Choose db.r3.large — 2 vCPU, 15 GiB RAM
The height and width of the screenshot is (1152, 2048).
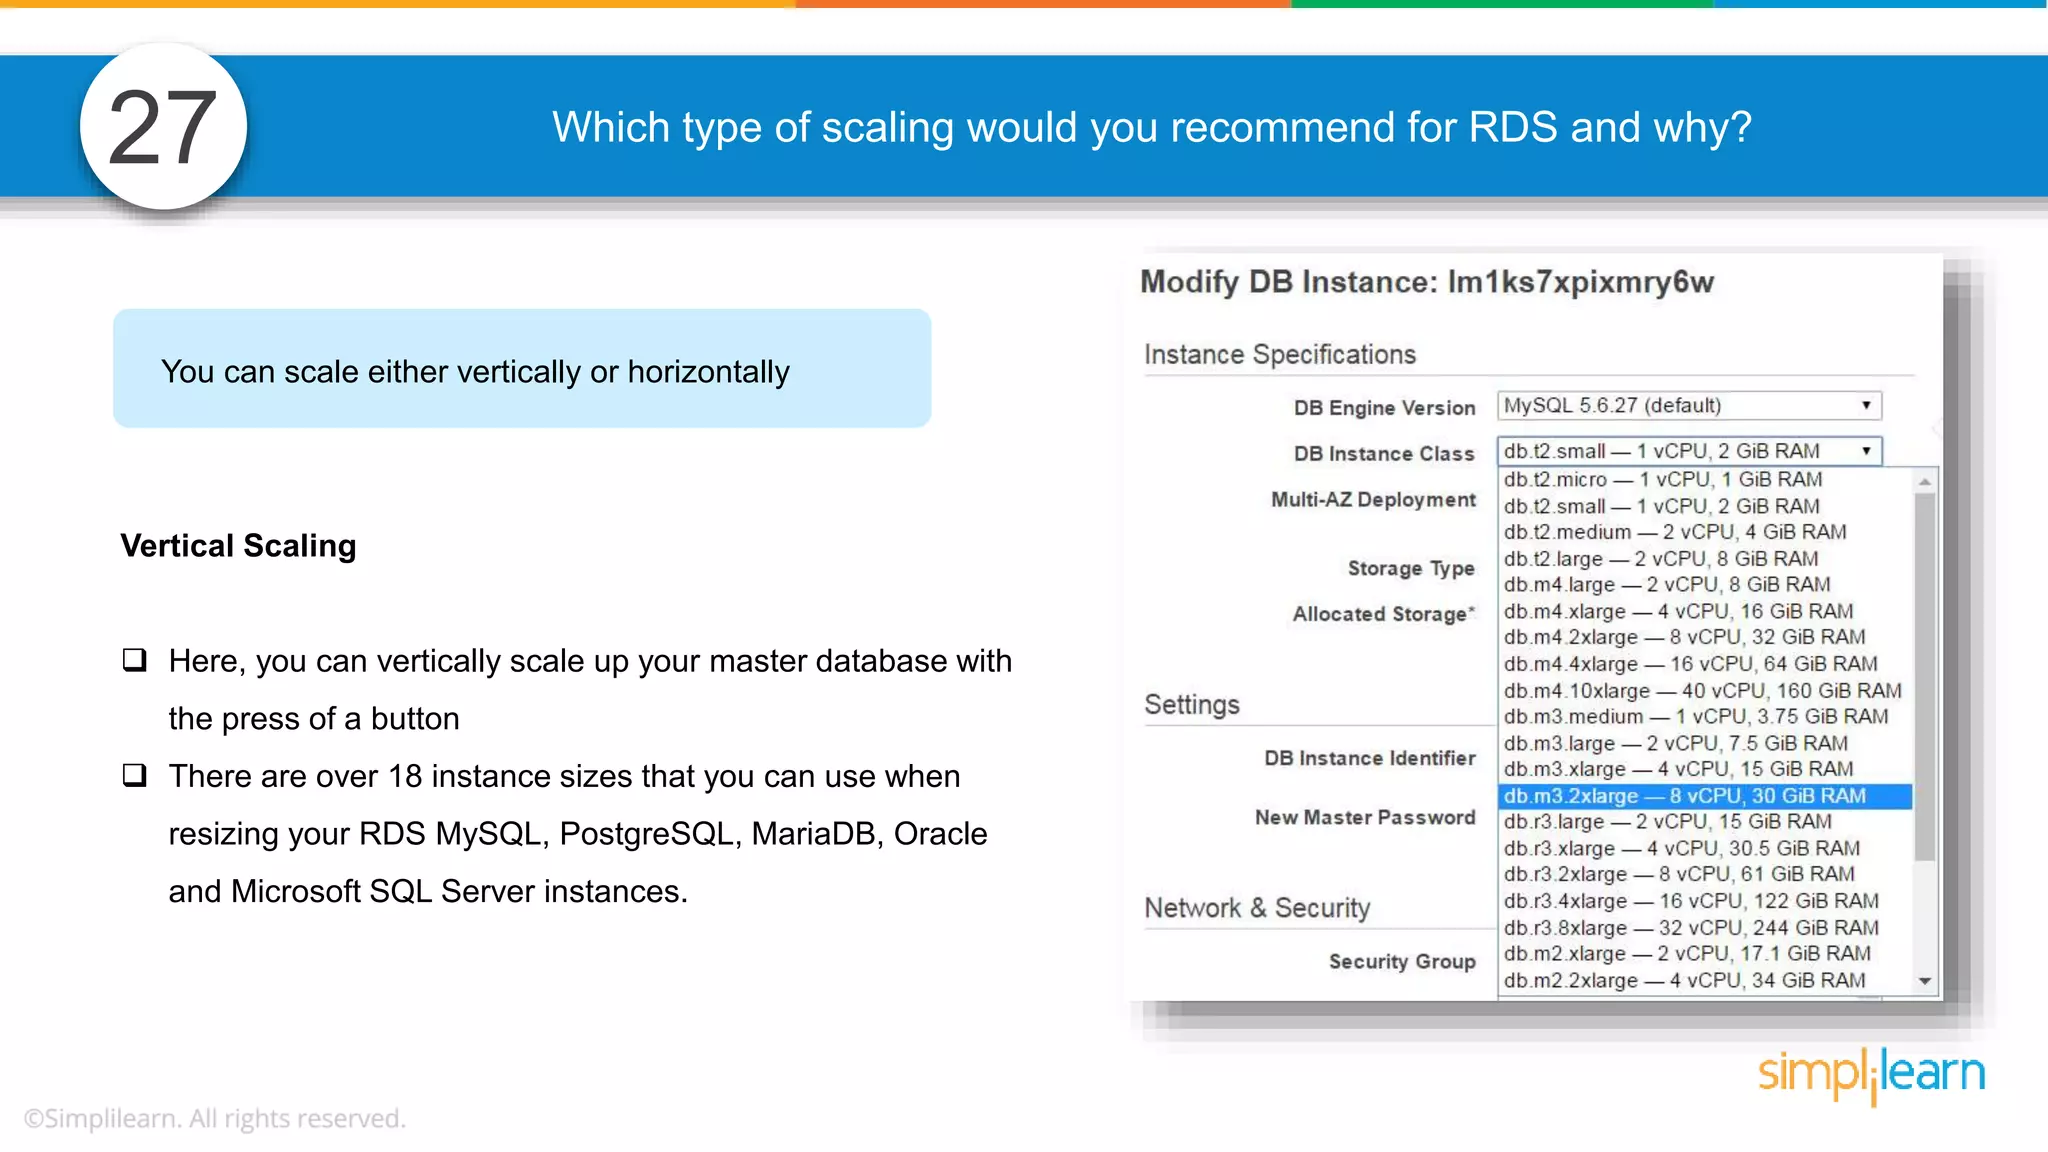pyautogui.click(x=1705, y=822)
